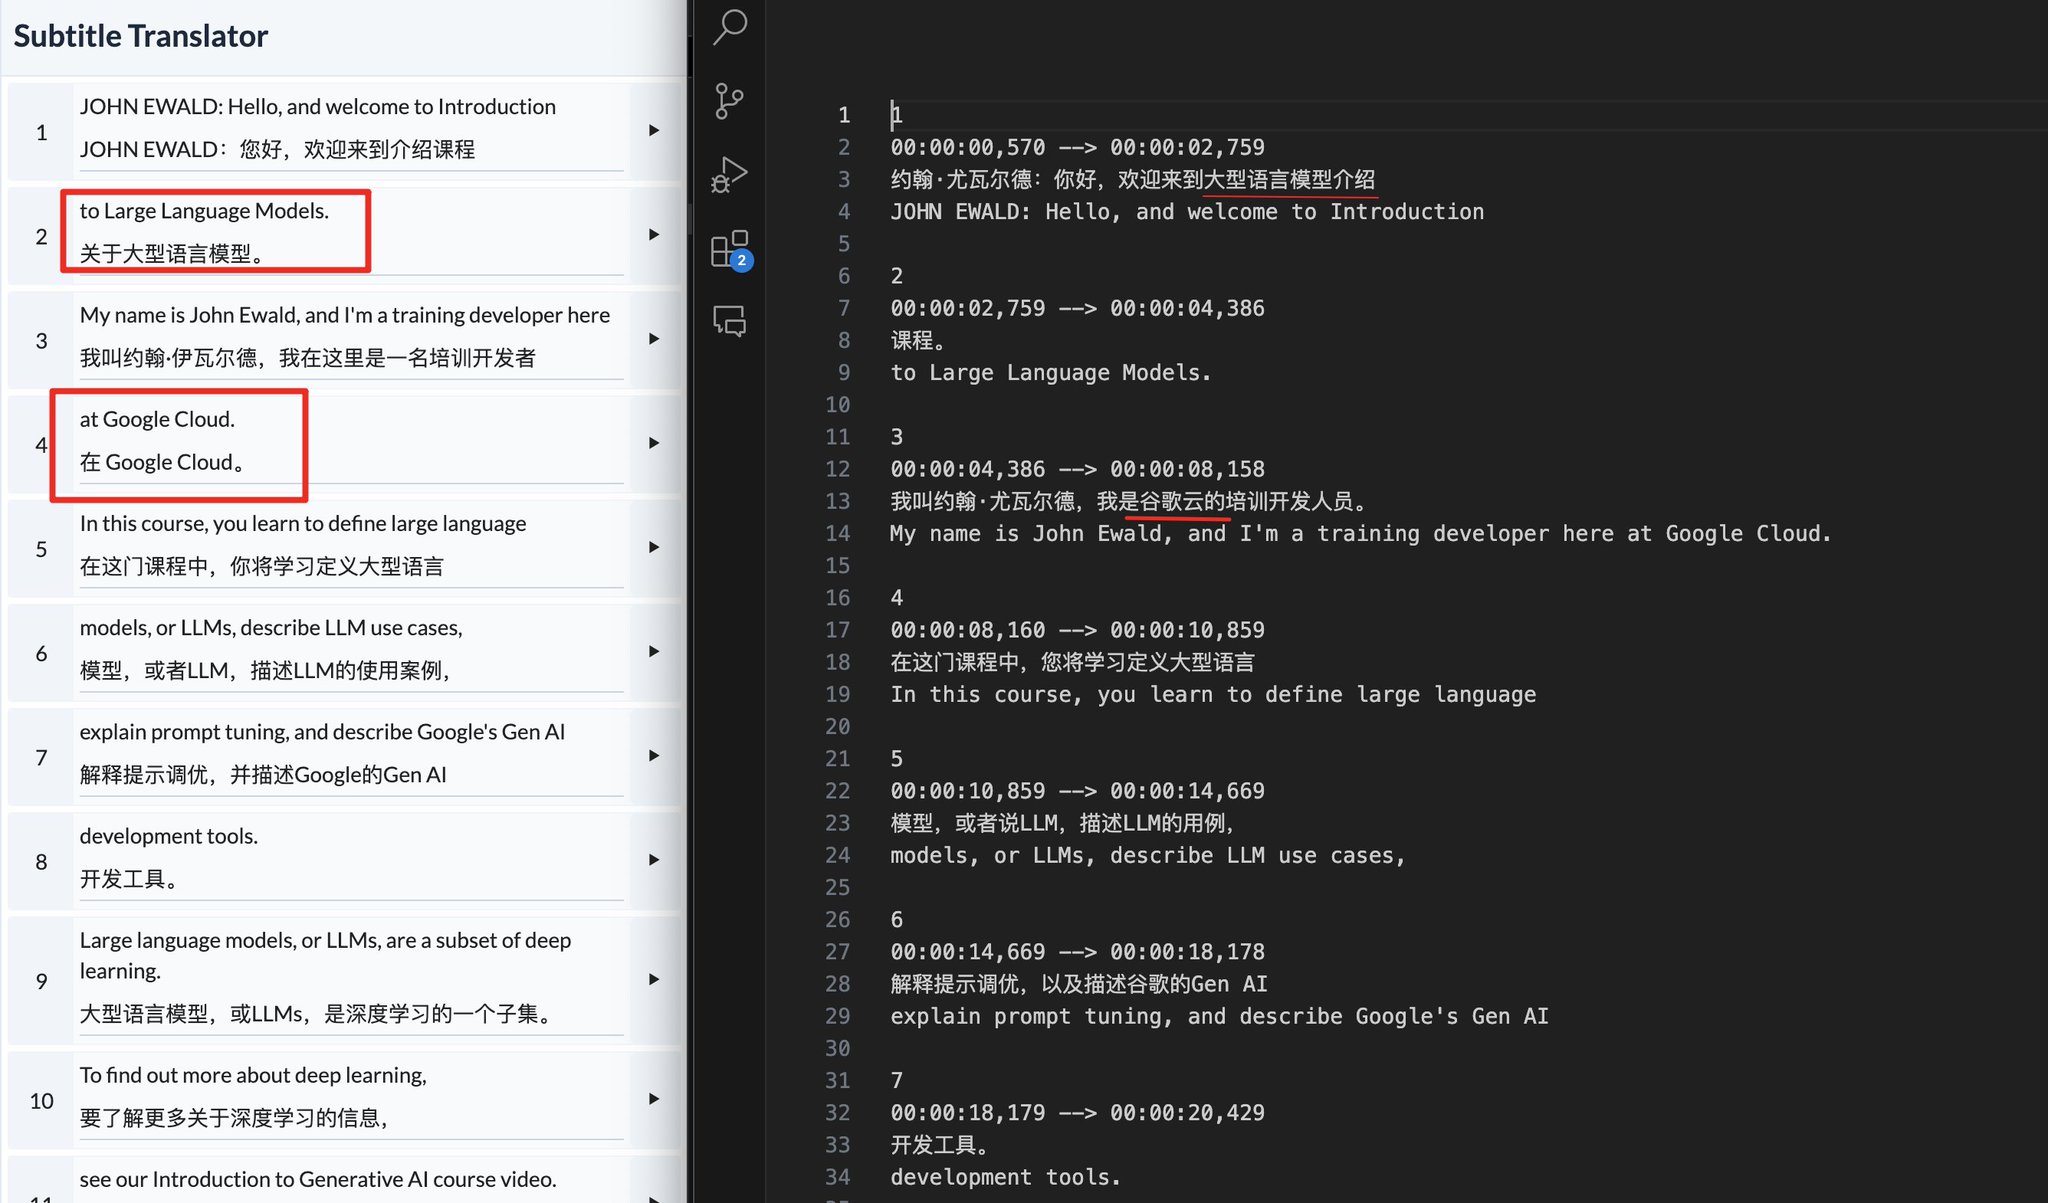This screenshot has width=2048, height=1203.
Task: Click the Subtitle Translator heading
Action: [x=141, y=36]
